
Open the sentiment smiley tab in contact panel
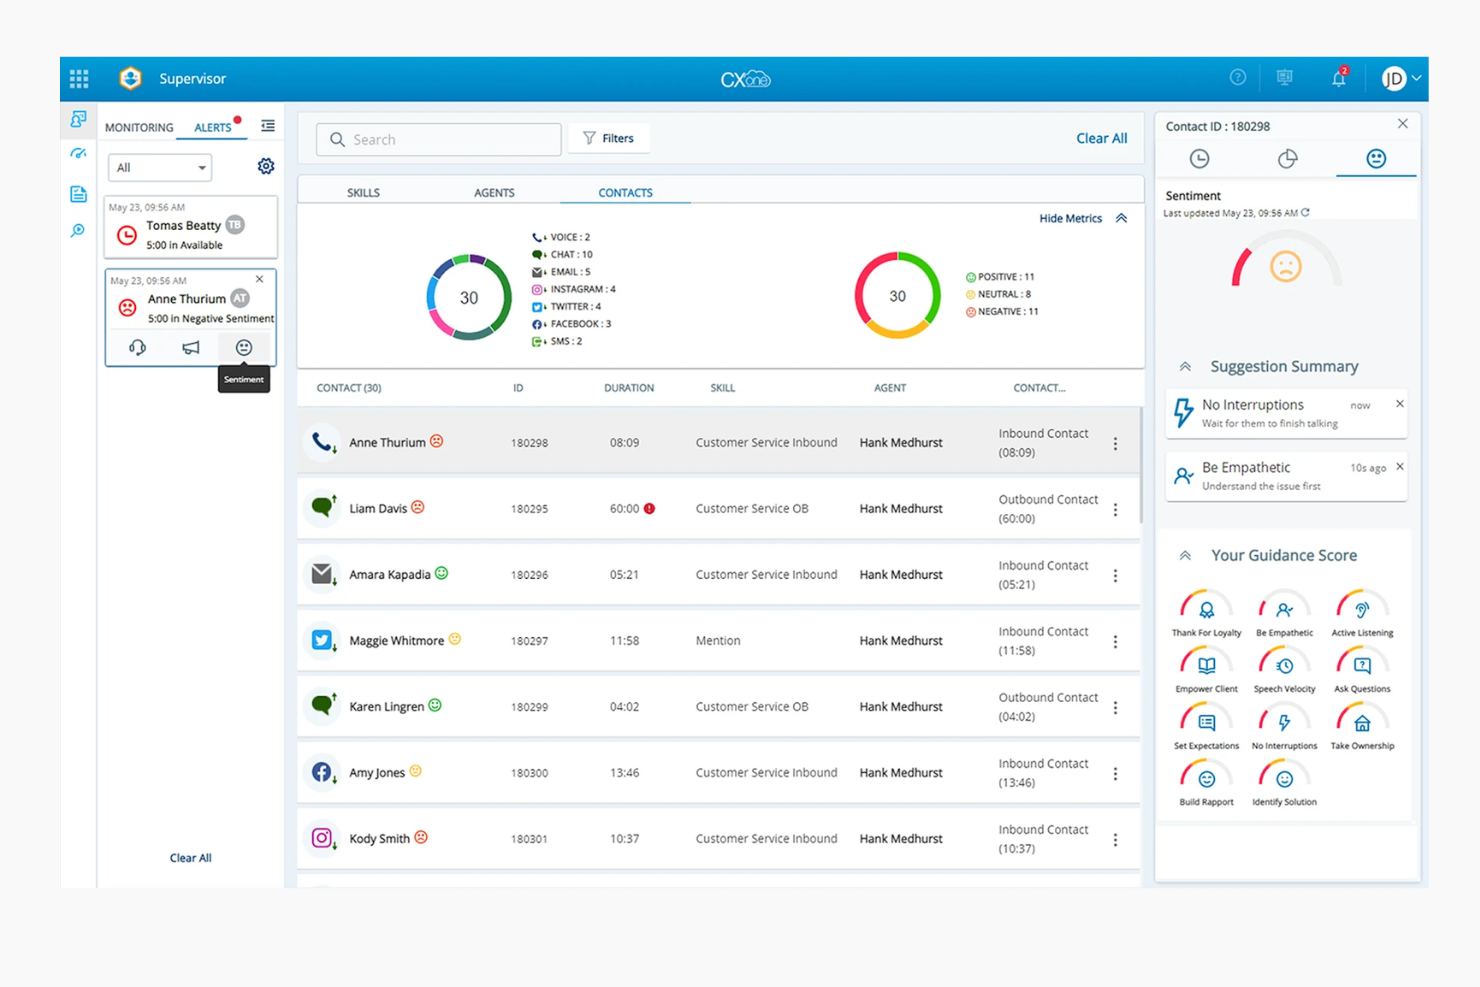pyautogui.click(x=1376, y=158)
